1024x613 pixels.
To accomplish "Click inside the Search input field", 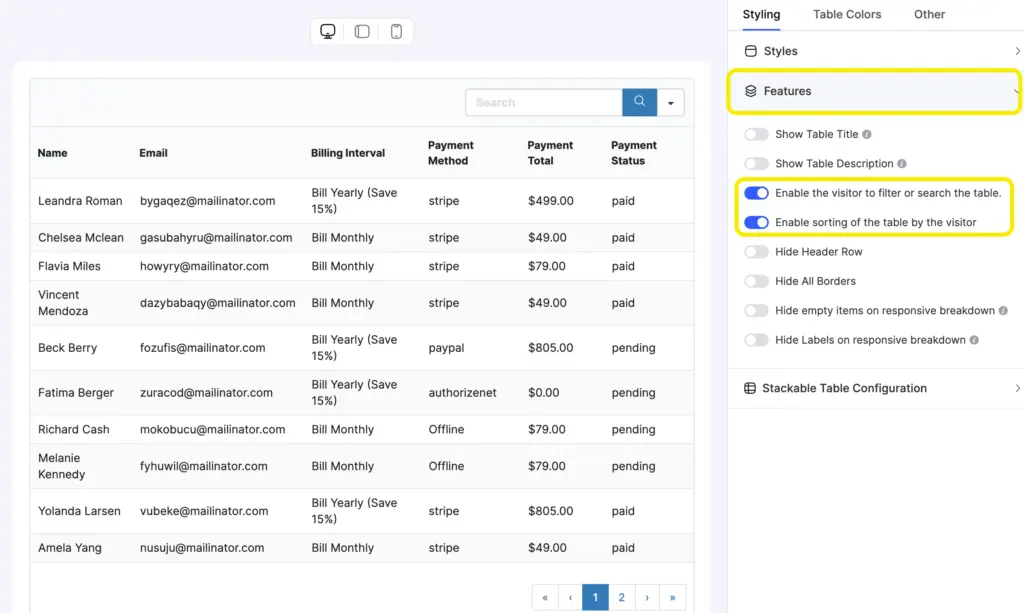I will [545, 102].
